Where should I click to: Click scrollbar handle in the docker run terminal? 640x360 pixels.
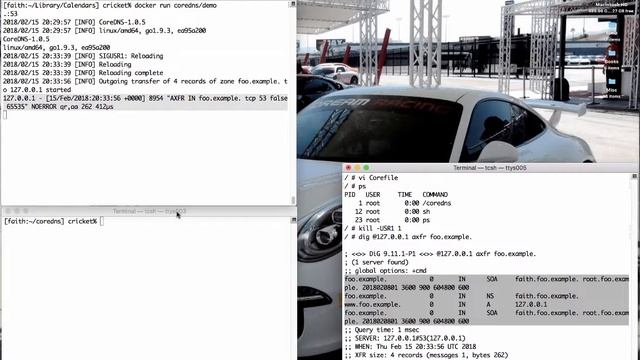tap(293, 200)
